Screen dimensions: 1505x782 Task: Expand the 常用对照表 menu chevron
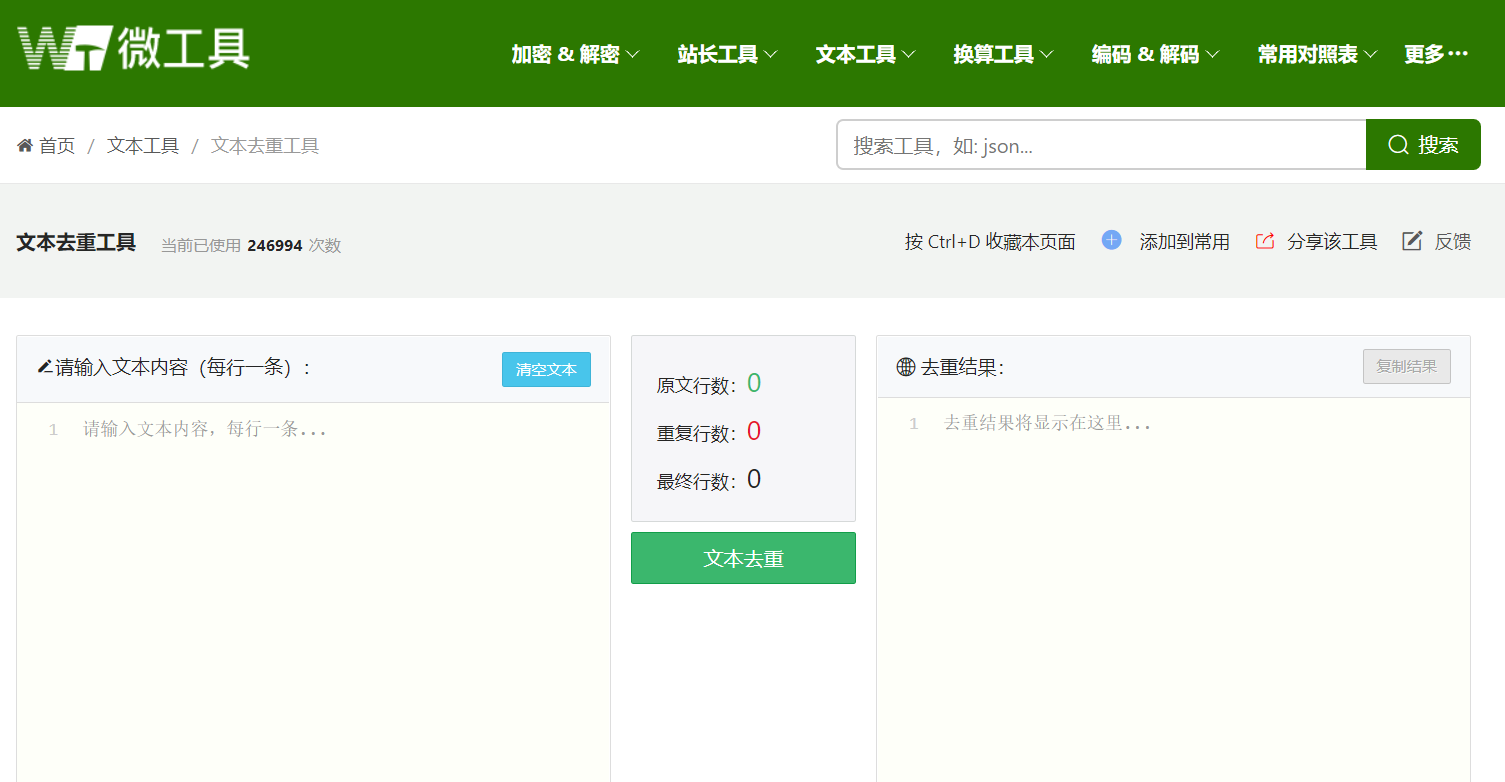(1370, 54)
